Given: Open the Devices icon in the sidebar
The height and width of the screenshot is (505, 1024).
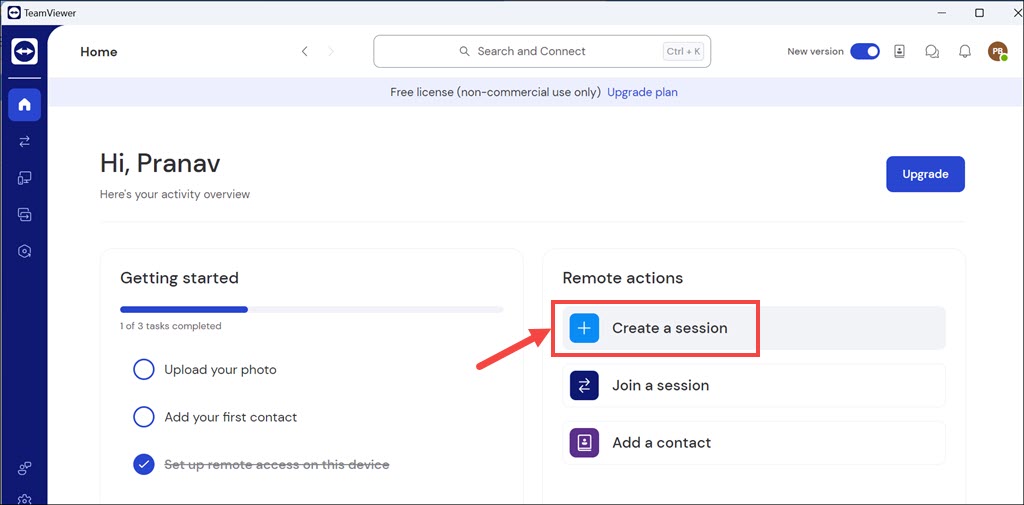Looking at the screenshot, I should 24,178.
